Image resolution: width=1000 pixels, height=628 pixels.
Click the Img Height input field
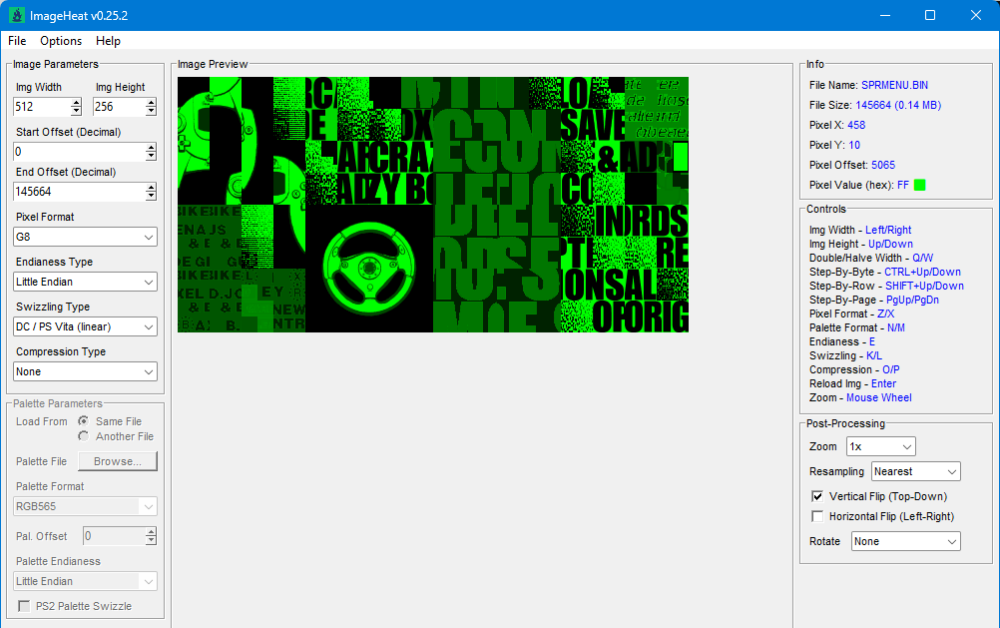pyautogui.click(x=119, y=106)
